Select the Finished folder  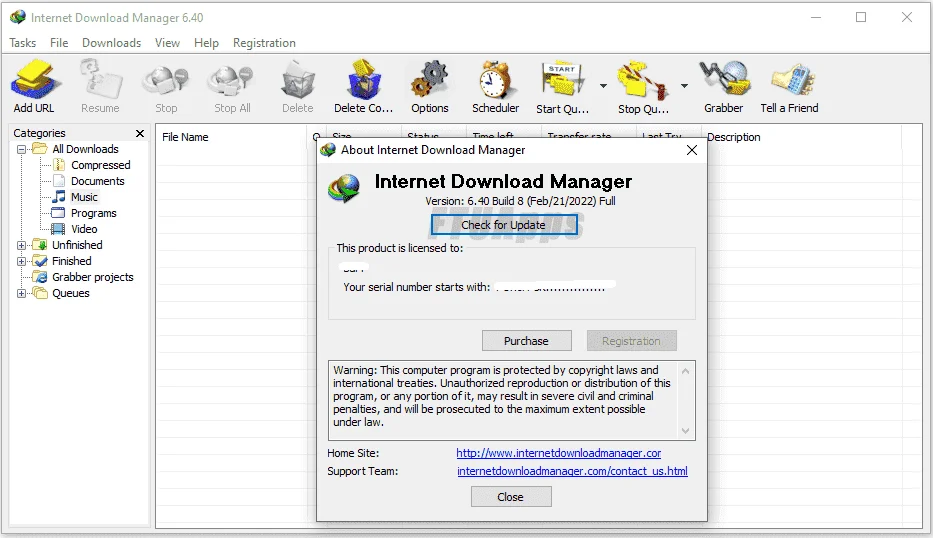click(x=71, y=261)
